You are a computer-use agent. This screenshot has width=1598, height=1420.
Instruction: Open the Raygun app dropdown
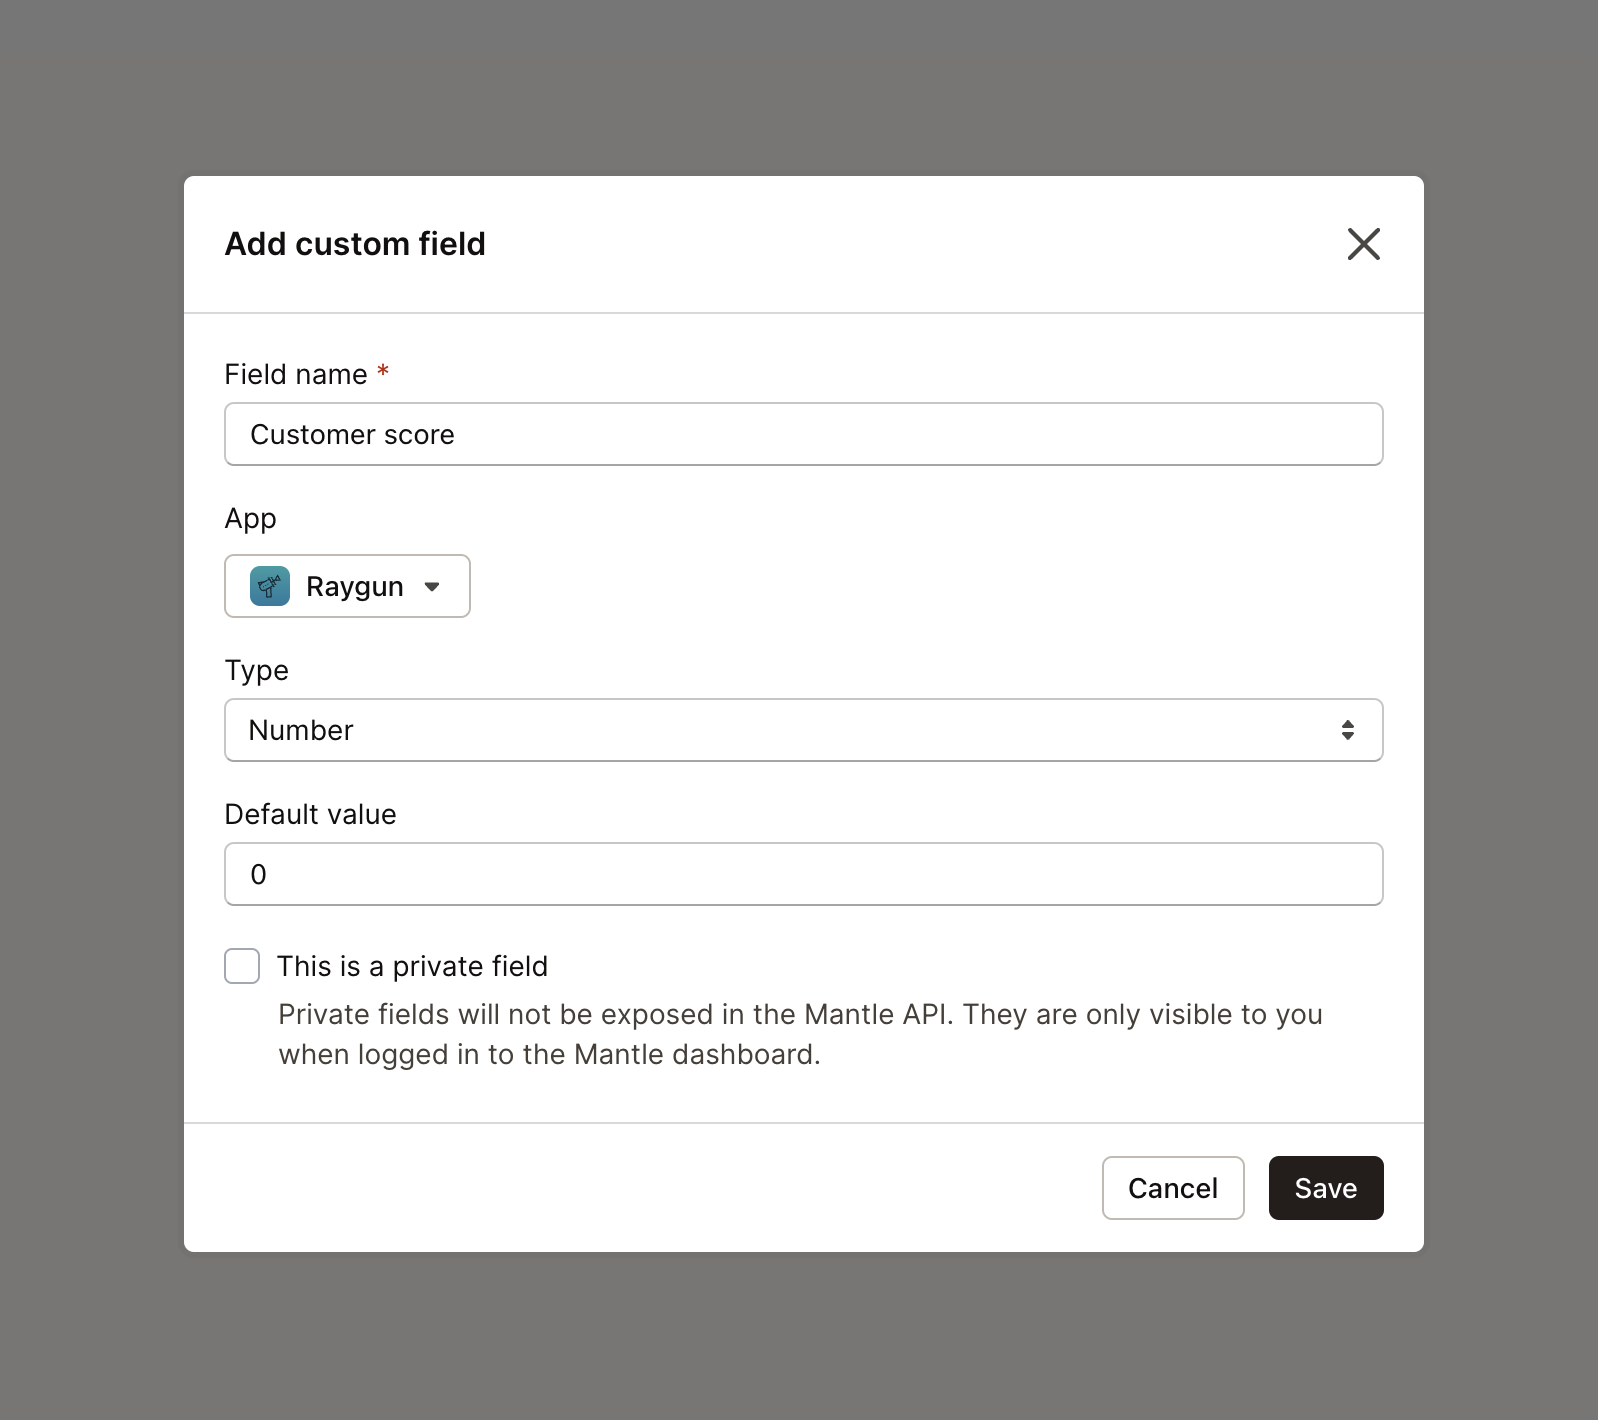[x=347, y=586]
